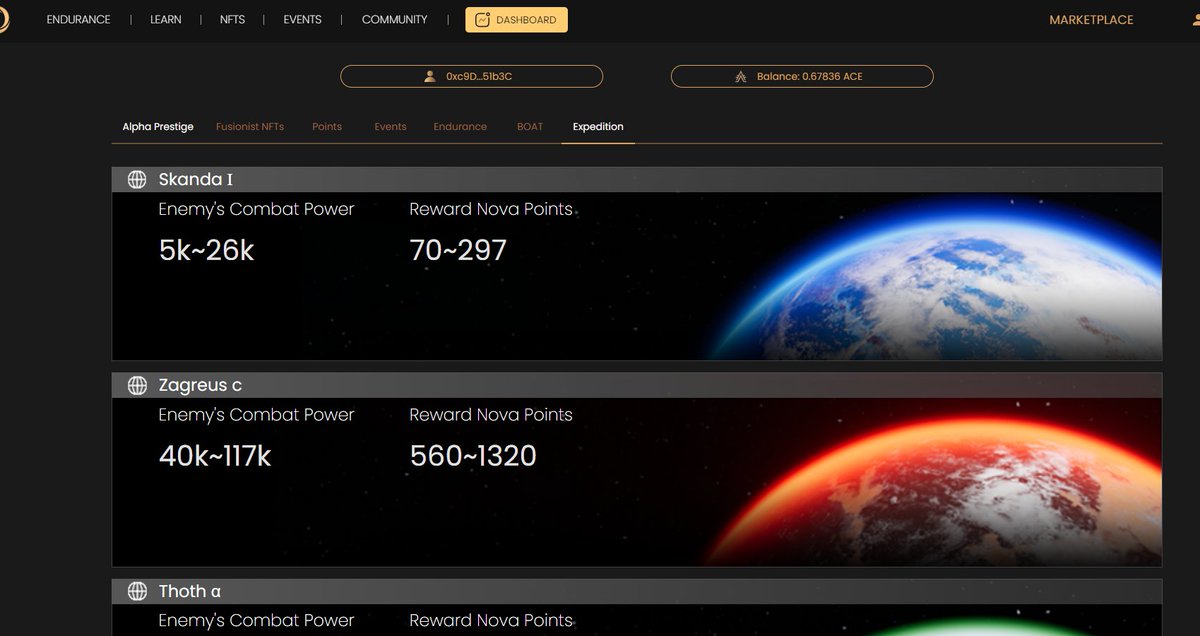Open the EVENTS nav menu

302,20
